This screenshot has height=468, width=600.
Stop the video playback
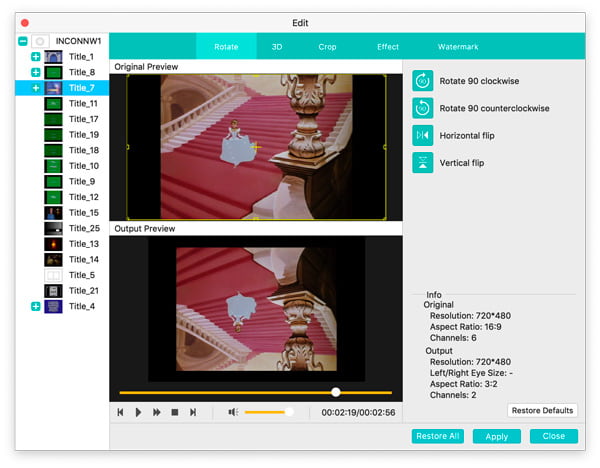pyautogui.click(x=174, y=412)
